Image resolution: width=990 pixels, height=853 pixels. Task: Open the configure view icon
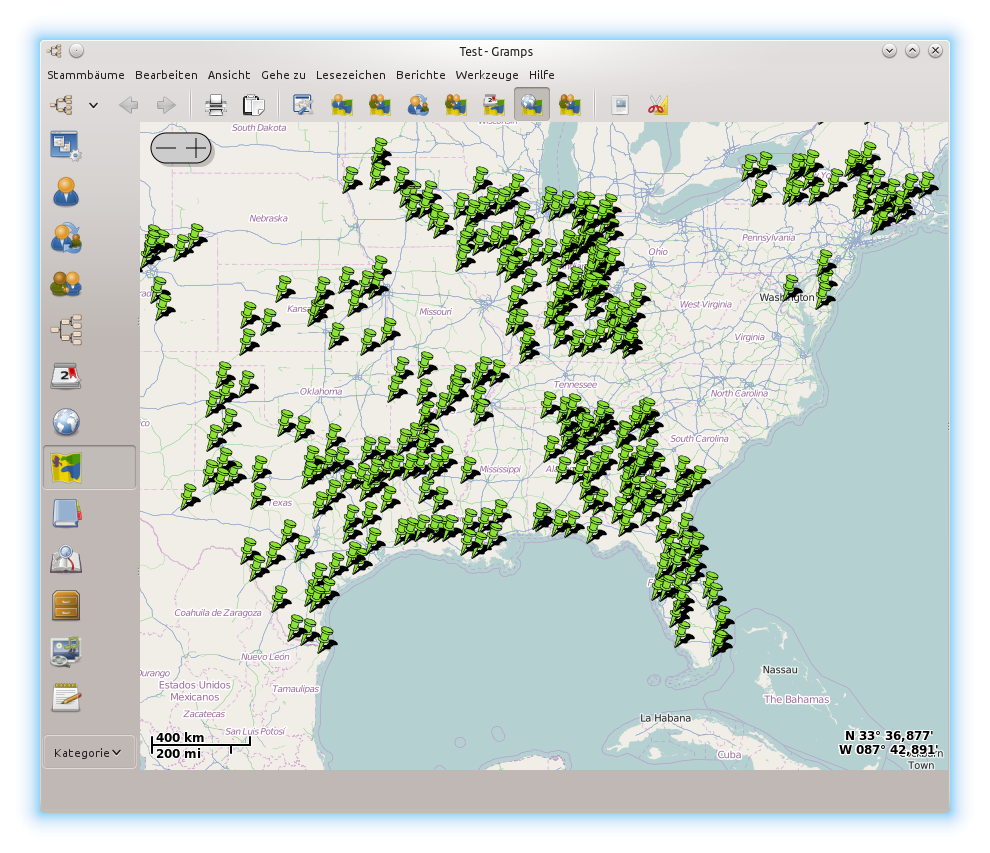tap(304, 105)
